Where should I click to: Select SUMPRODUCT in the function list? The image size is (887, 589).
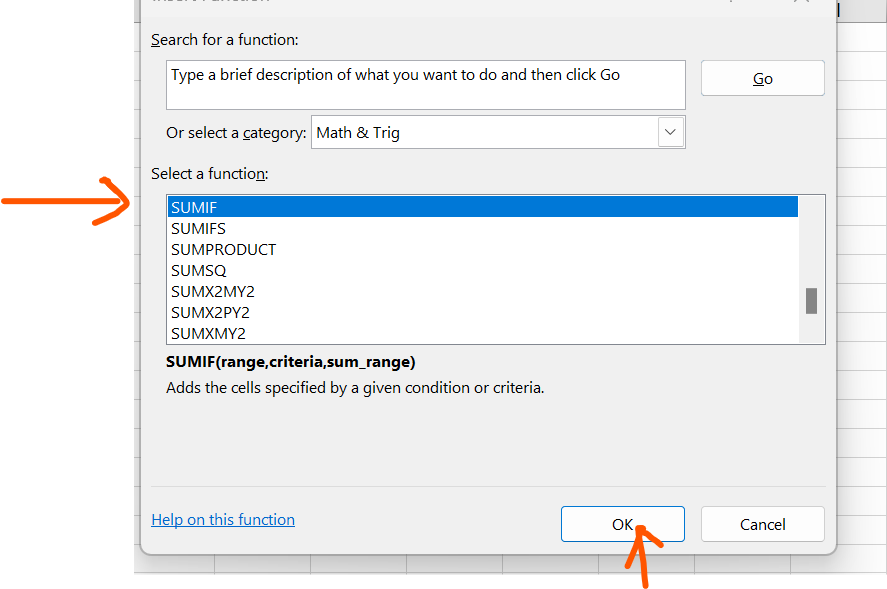483,250
